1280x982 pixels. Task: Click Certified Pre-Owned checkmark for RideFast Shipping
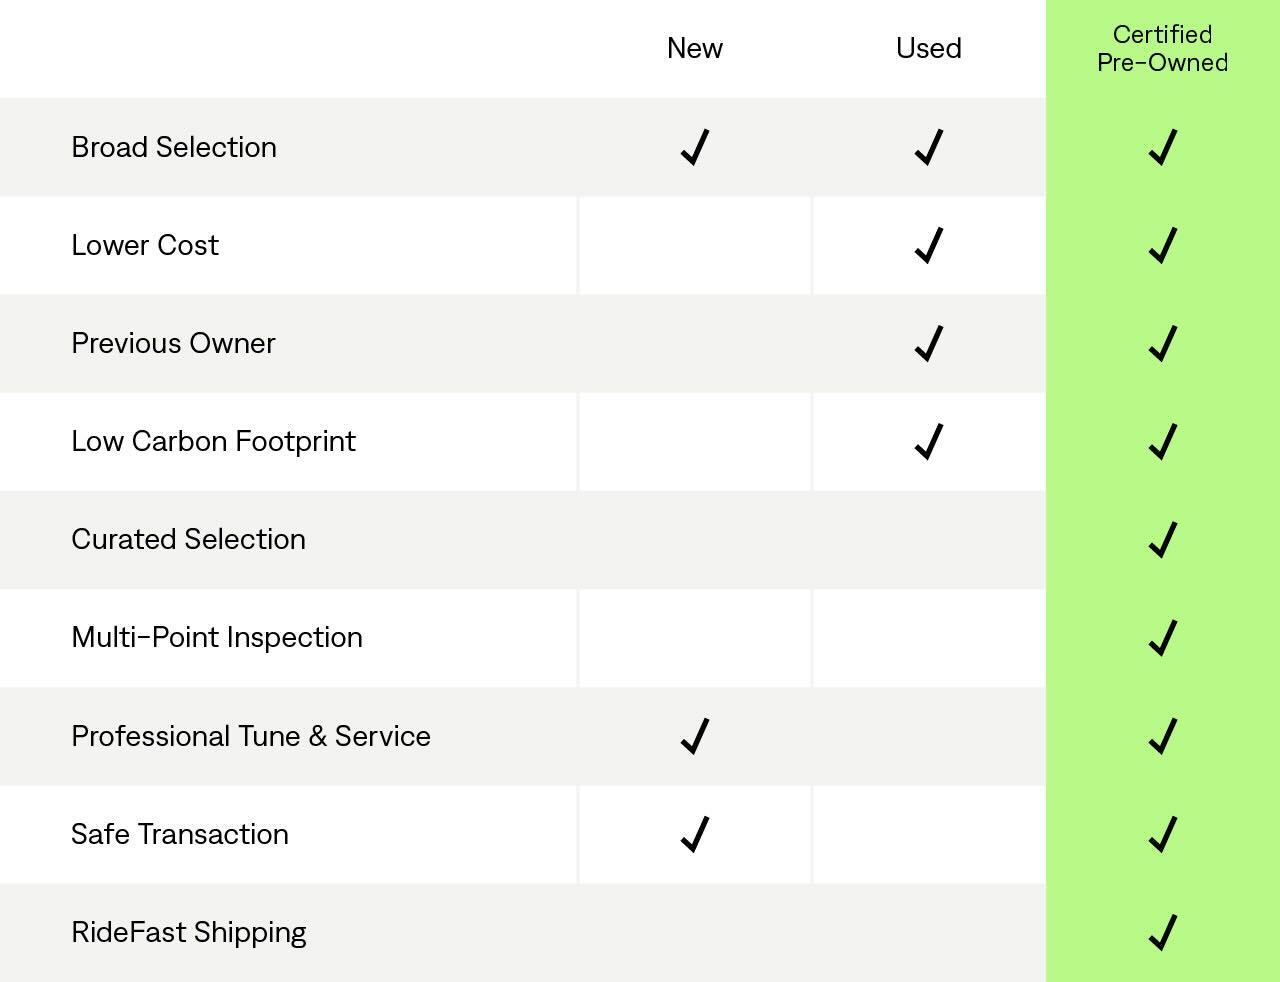coord(1163,932)
